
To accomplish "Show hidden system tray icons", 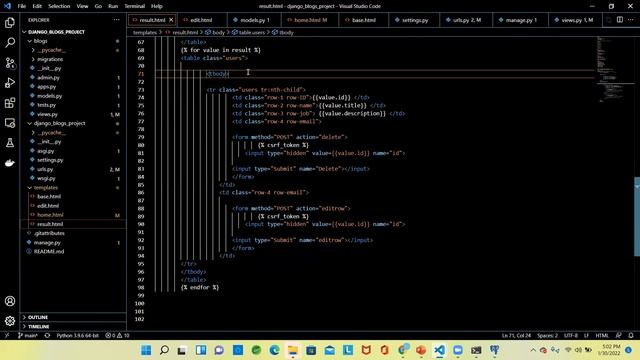I will tap(533, 350).
